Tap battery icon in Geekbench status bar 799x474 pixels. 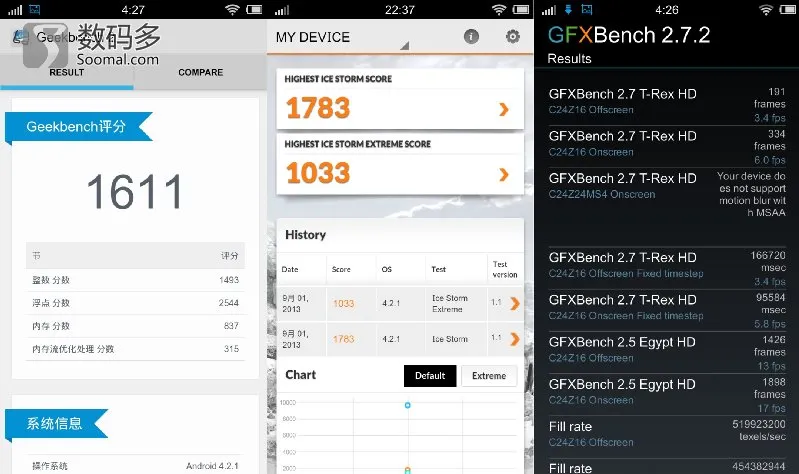click(x=254, y=9)
